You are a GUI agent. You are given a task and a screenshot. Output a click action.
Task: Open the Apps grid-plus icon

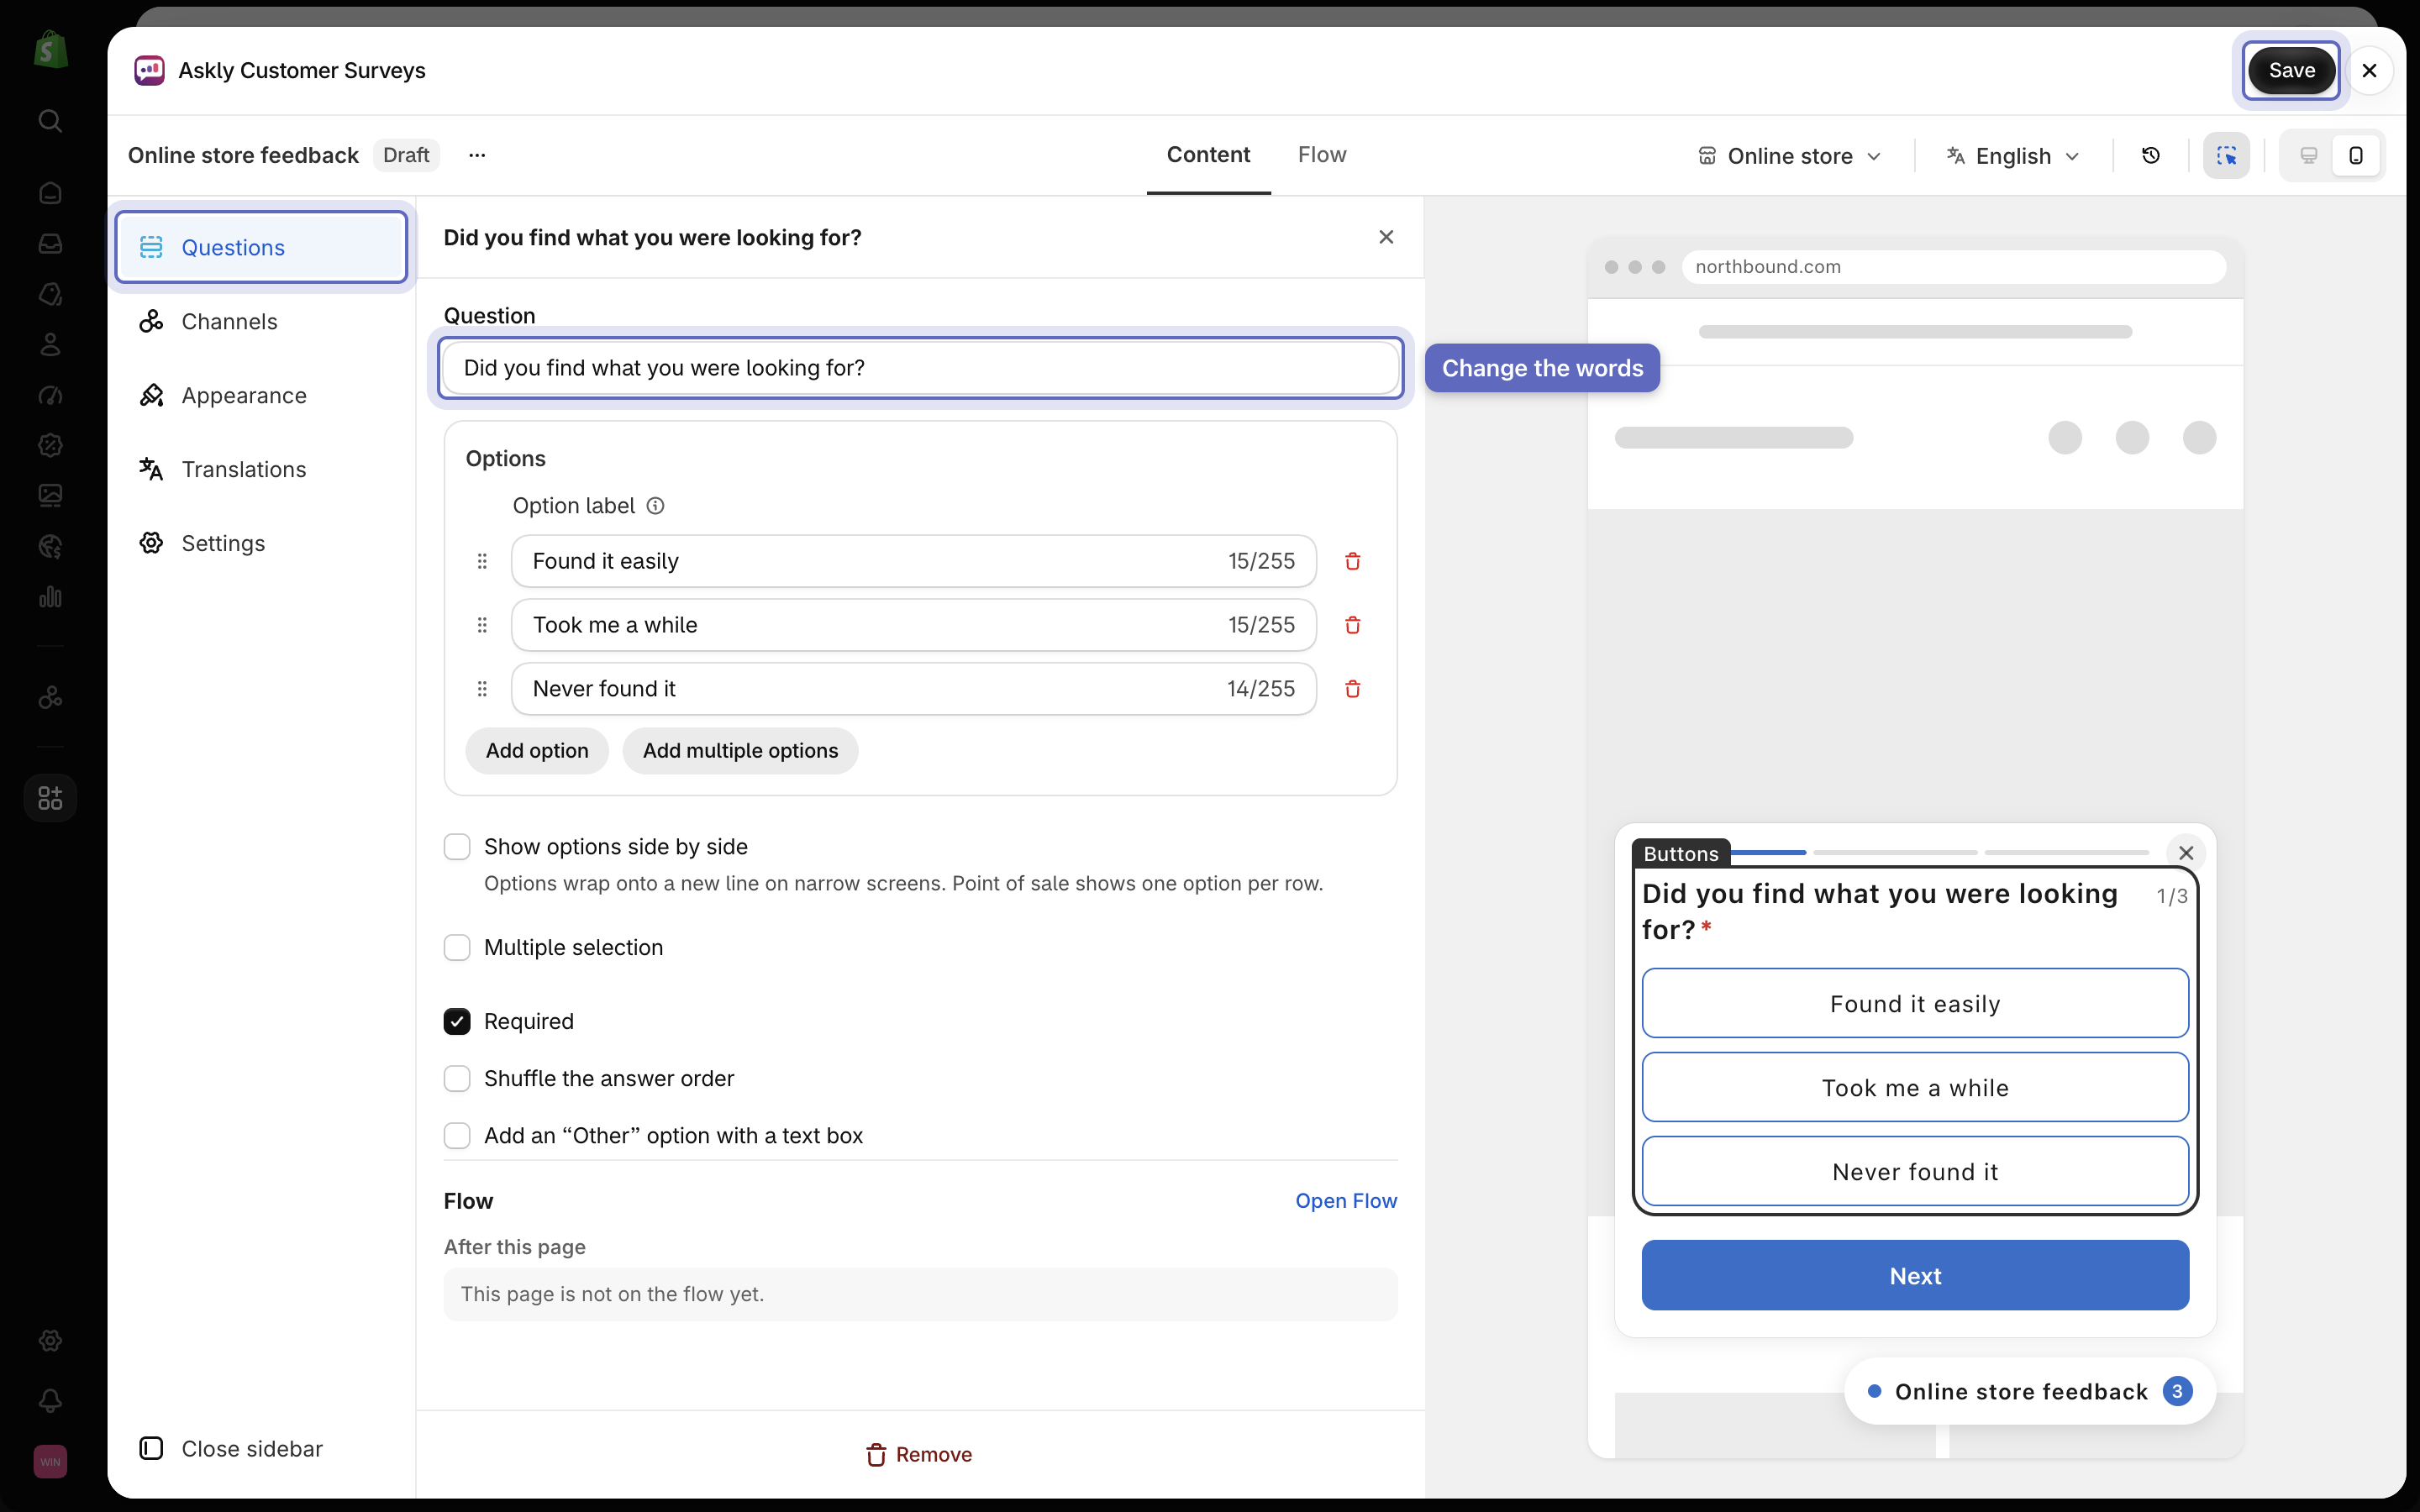(x=50, y=798)
